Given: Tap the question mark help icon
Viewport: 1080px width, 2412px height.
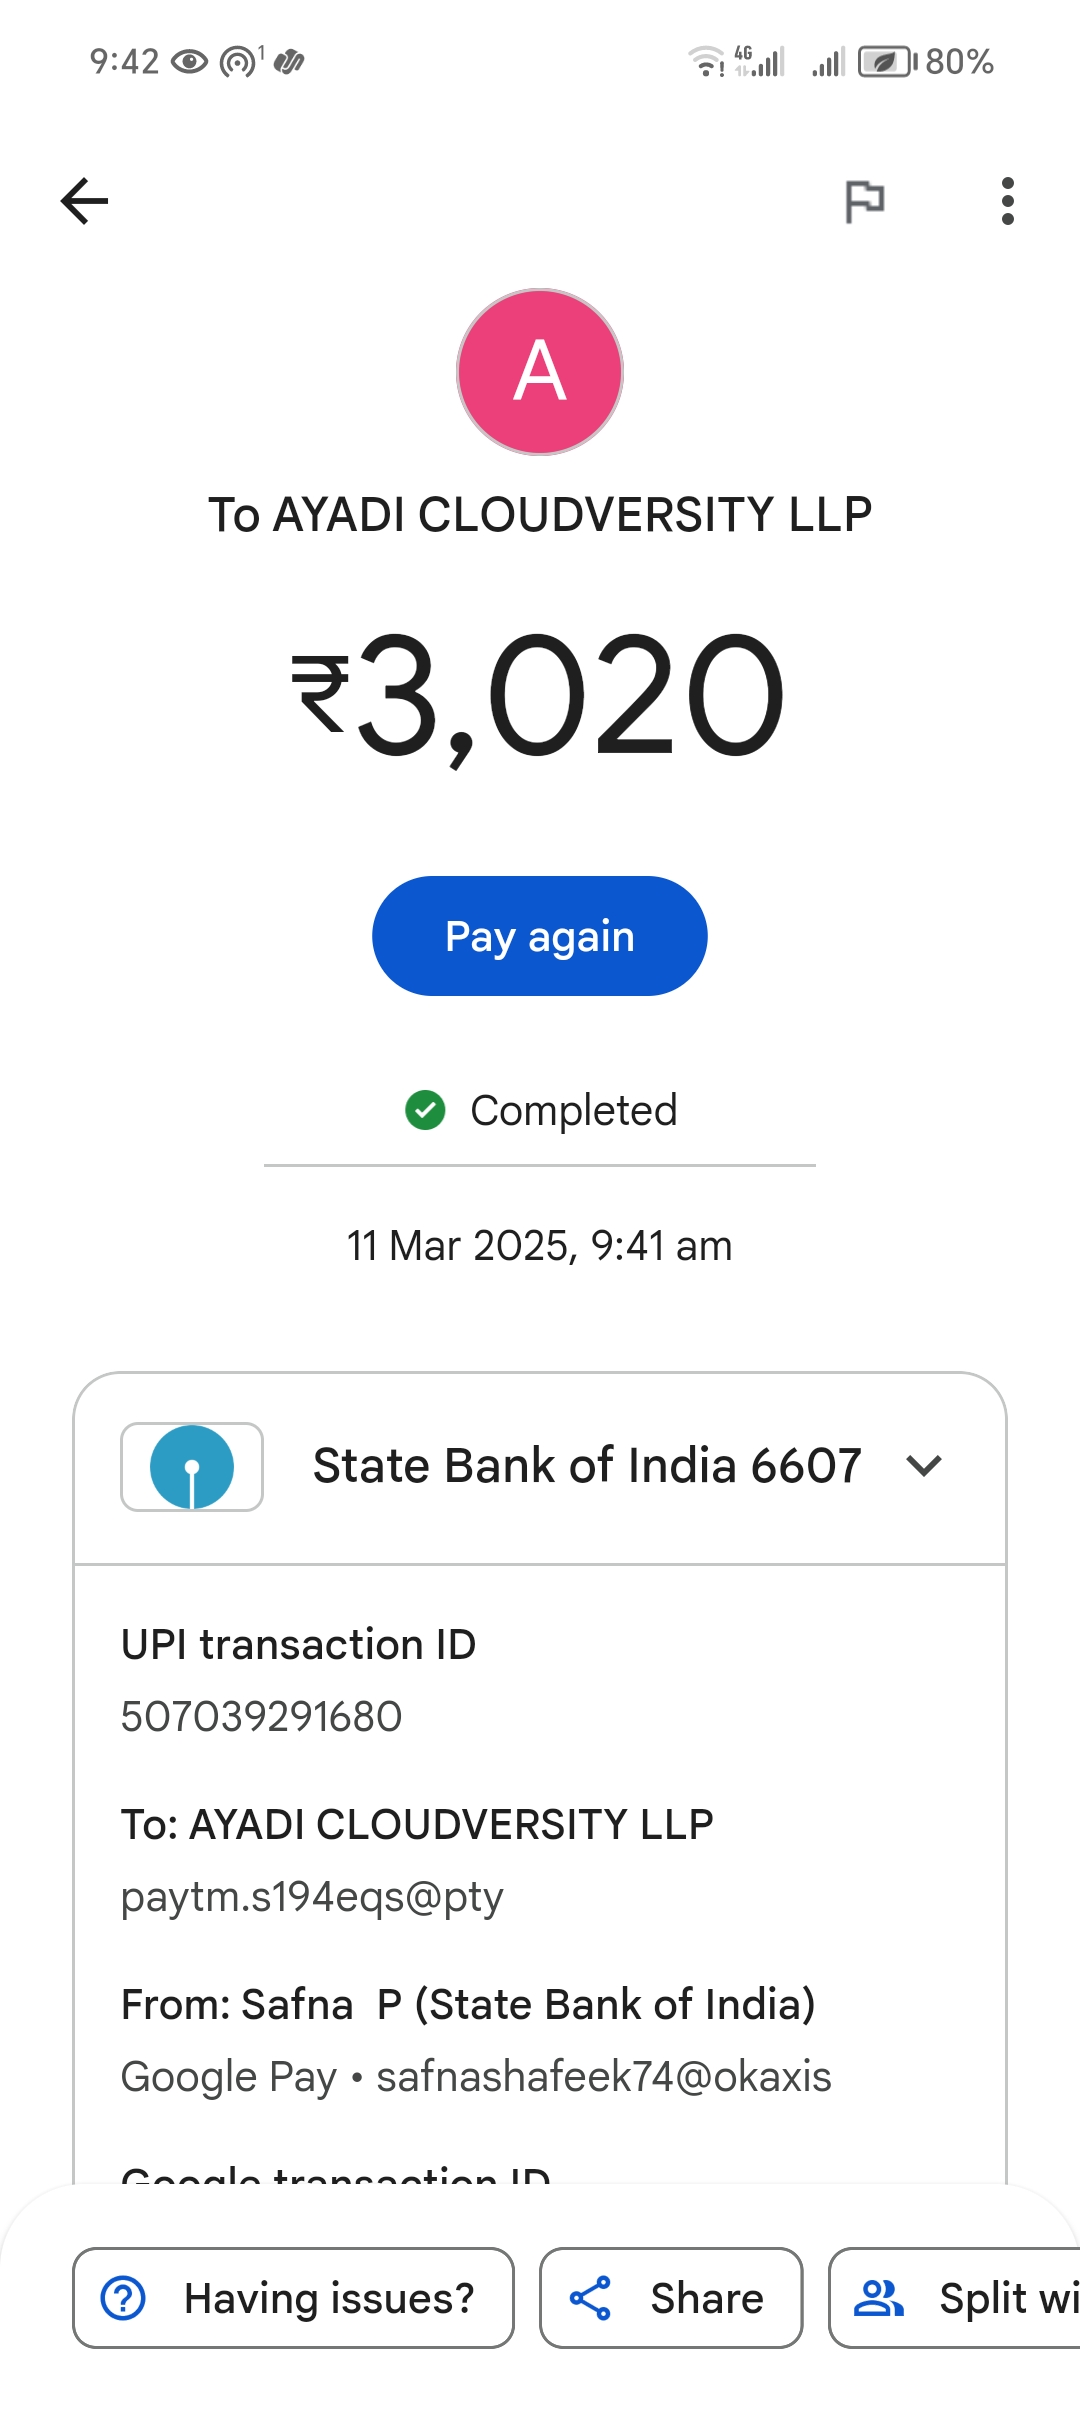Looking at the screenshot, I should 124,2298.
